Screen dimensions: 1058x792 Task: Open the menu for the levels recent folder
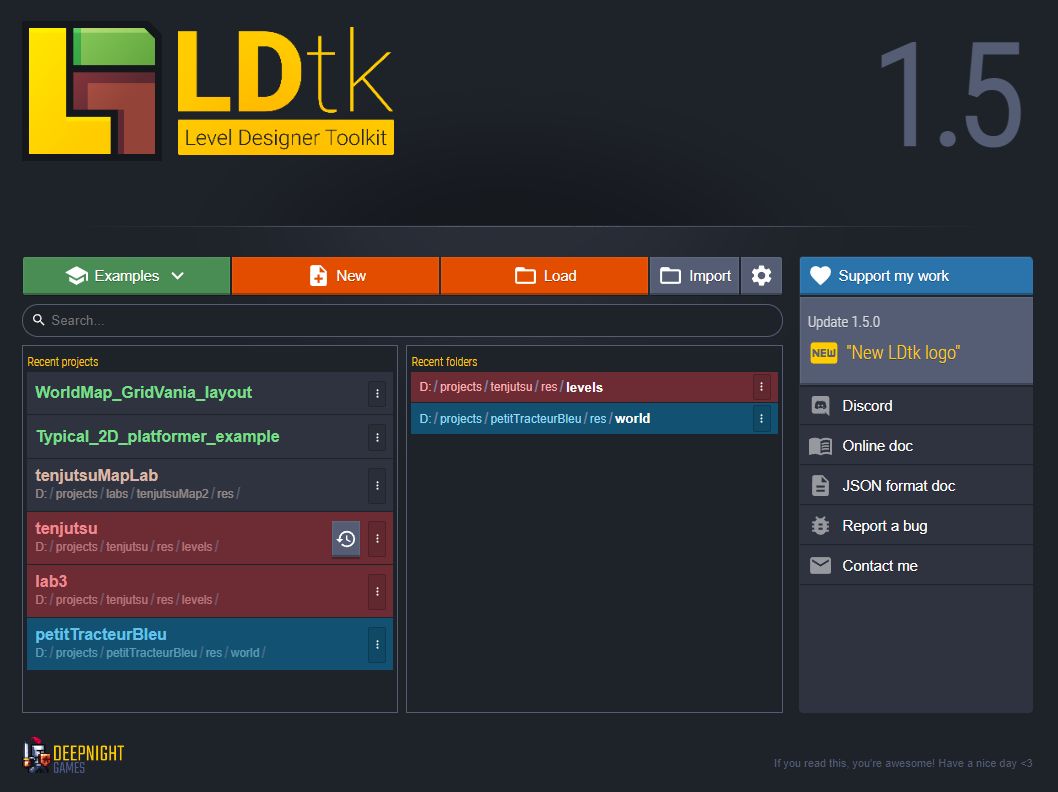coord(761,386)
